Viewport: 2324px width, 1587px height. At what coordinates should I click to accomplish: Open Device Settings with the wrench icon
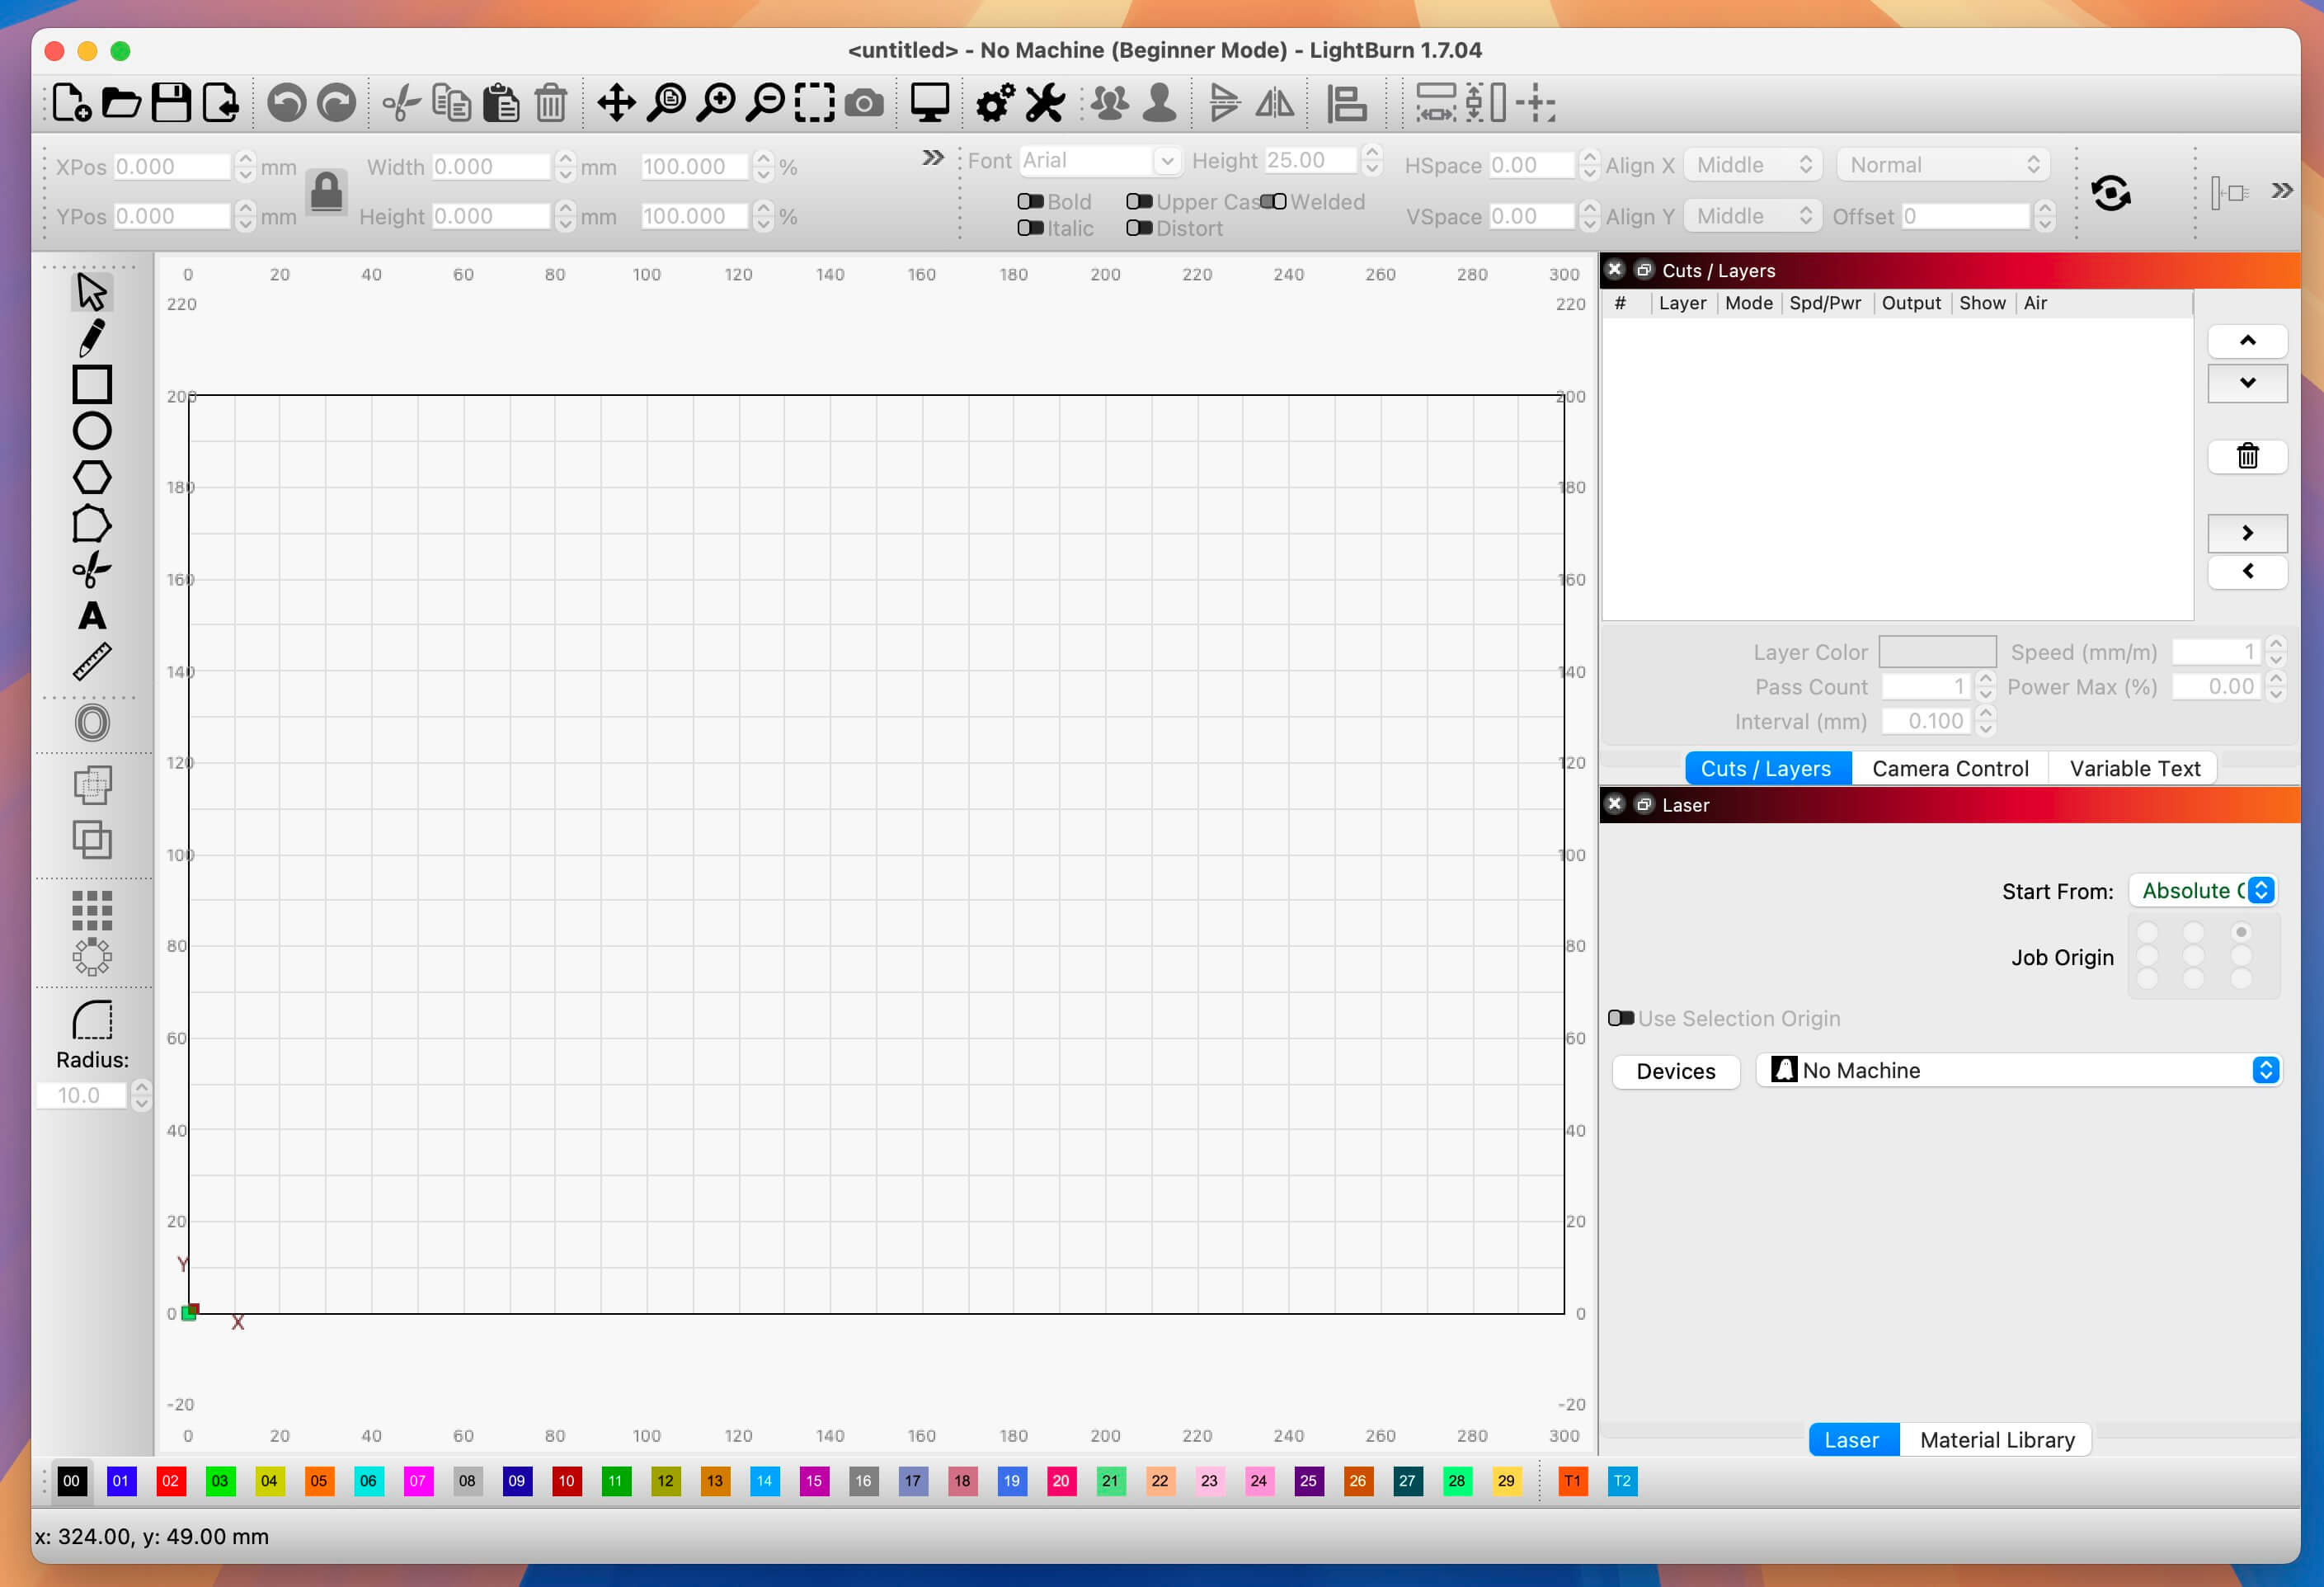(1043, 102)
